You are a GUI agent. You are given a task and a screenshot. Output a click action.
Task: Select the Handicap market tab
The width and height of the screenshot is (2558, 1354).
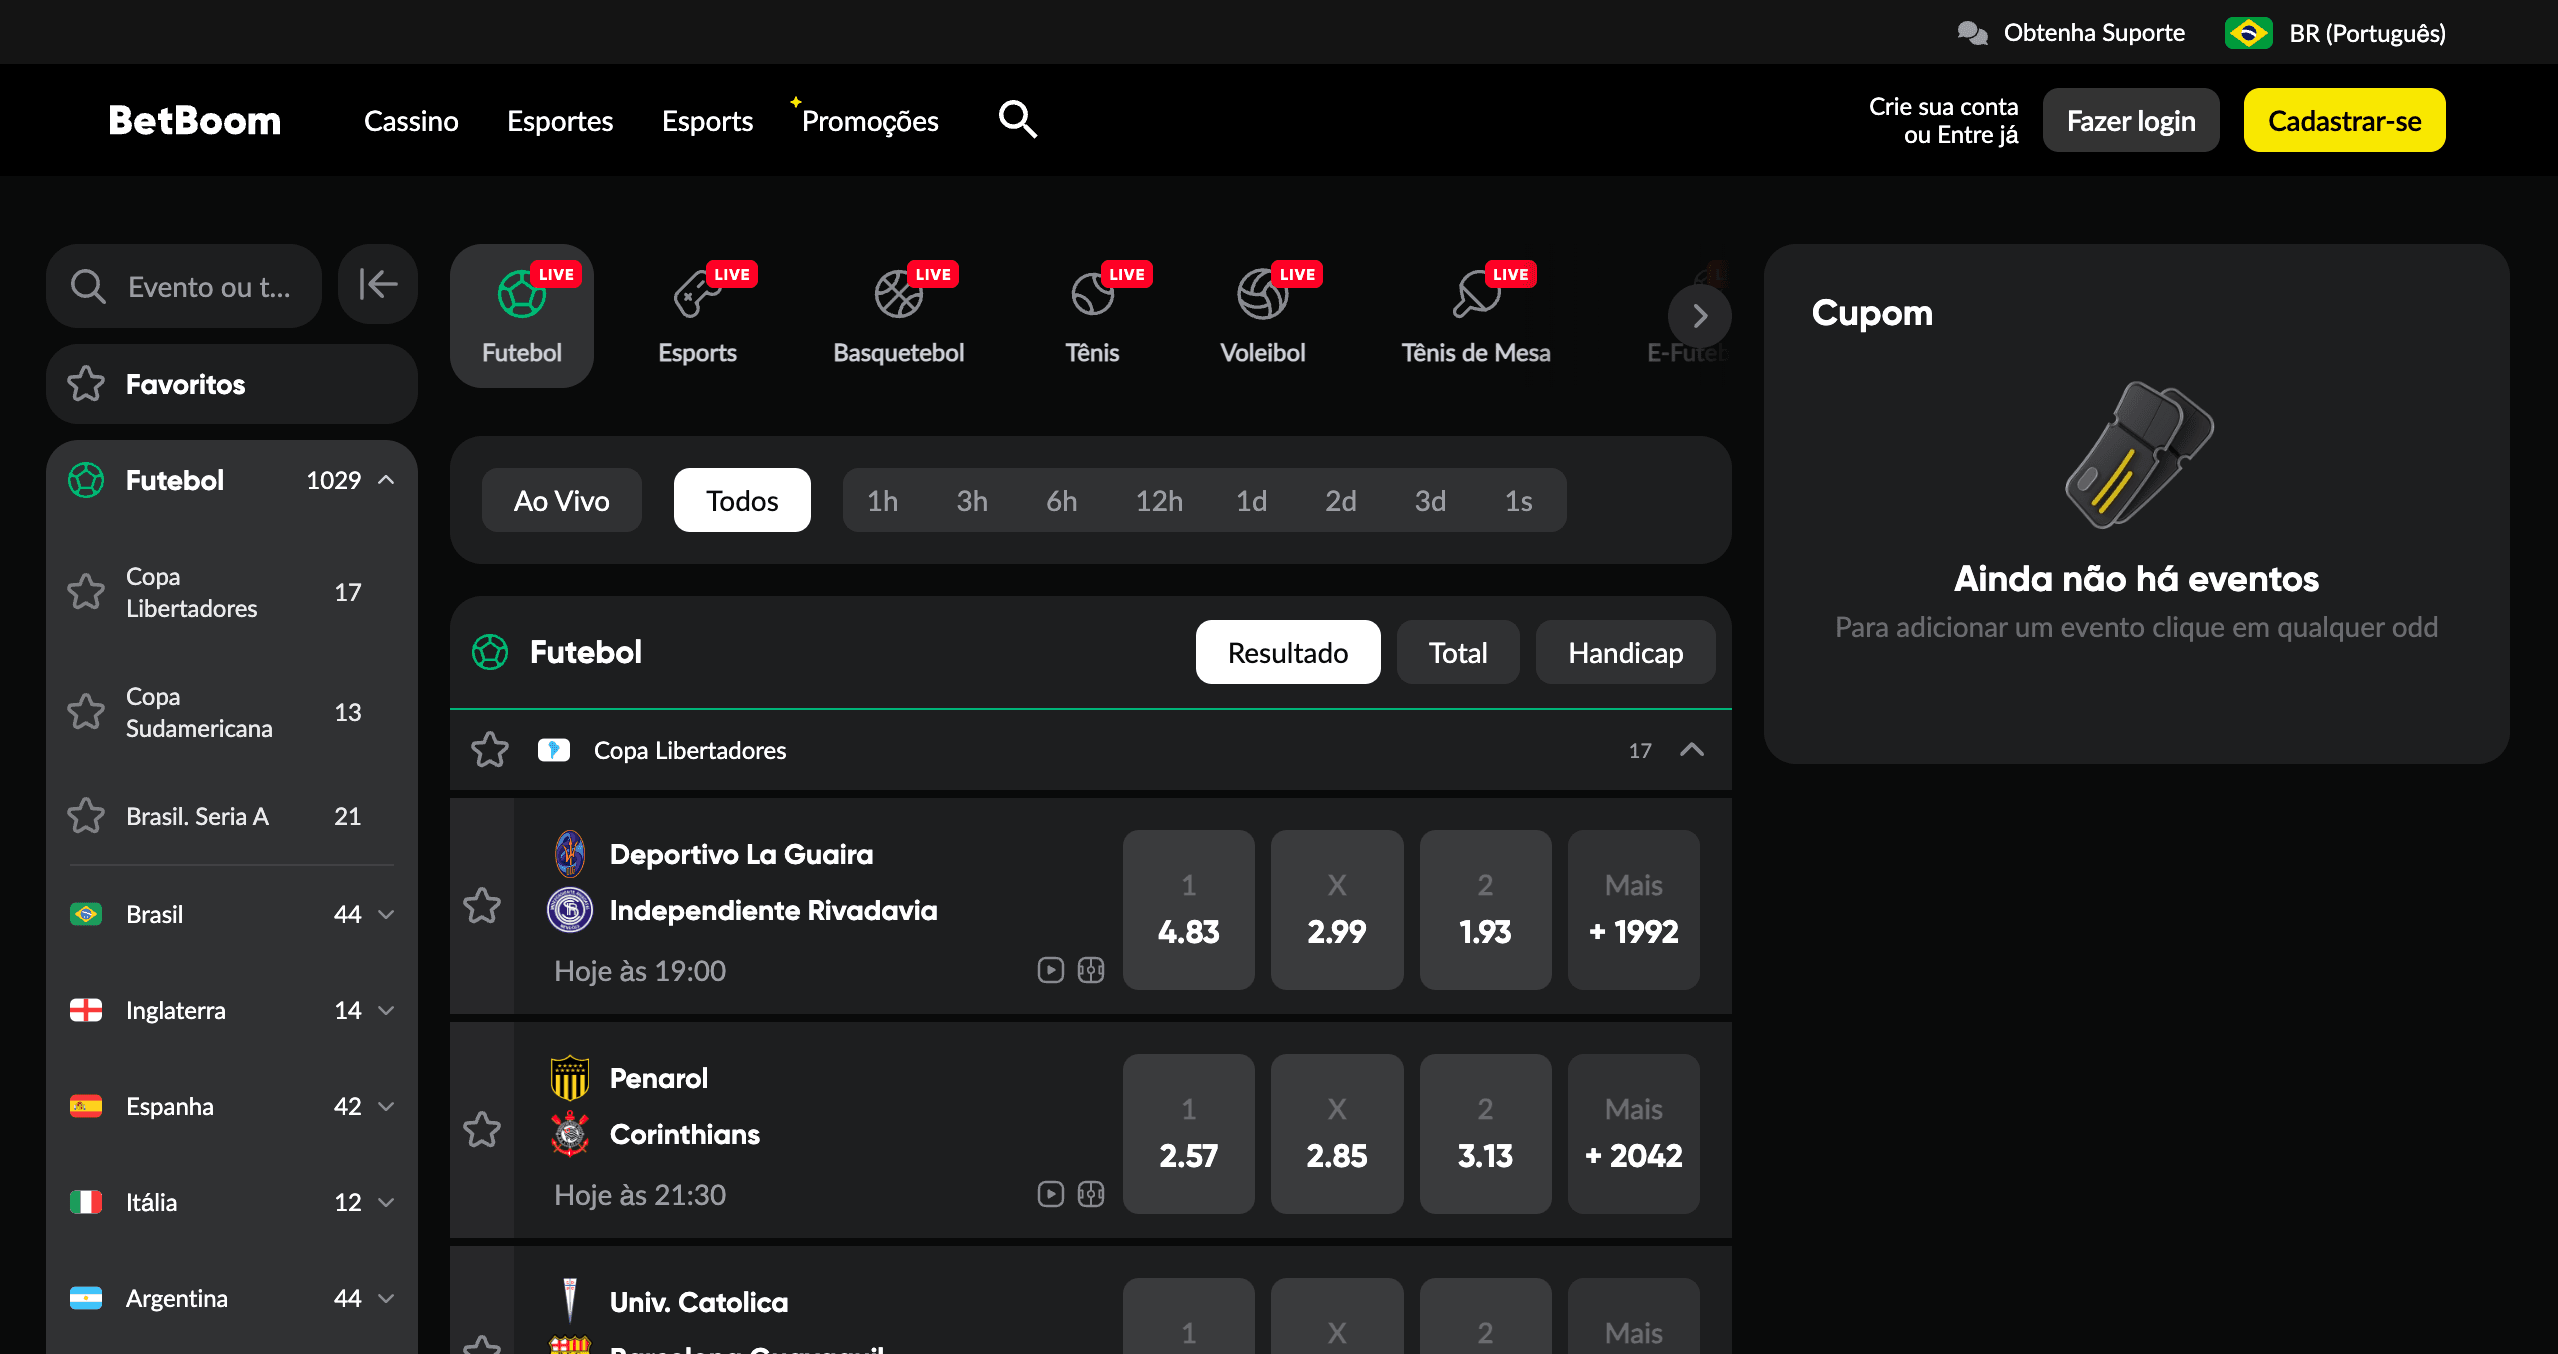(1625, 652)
